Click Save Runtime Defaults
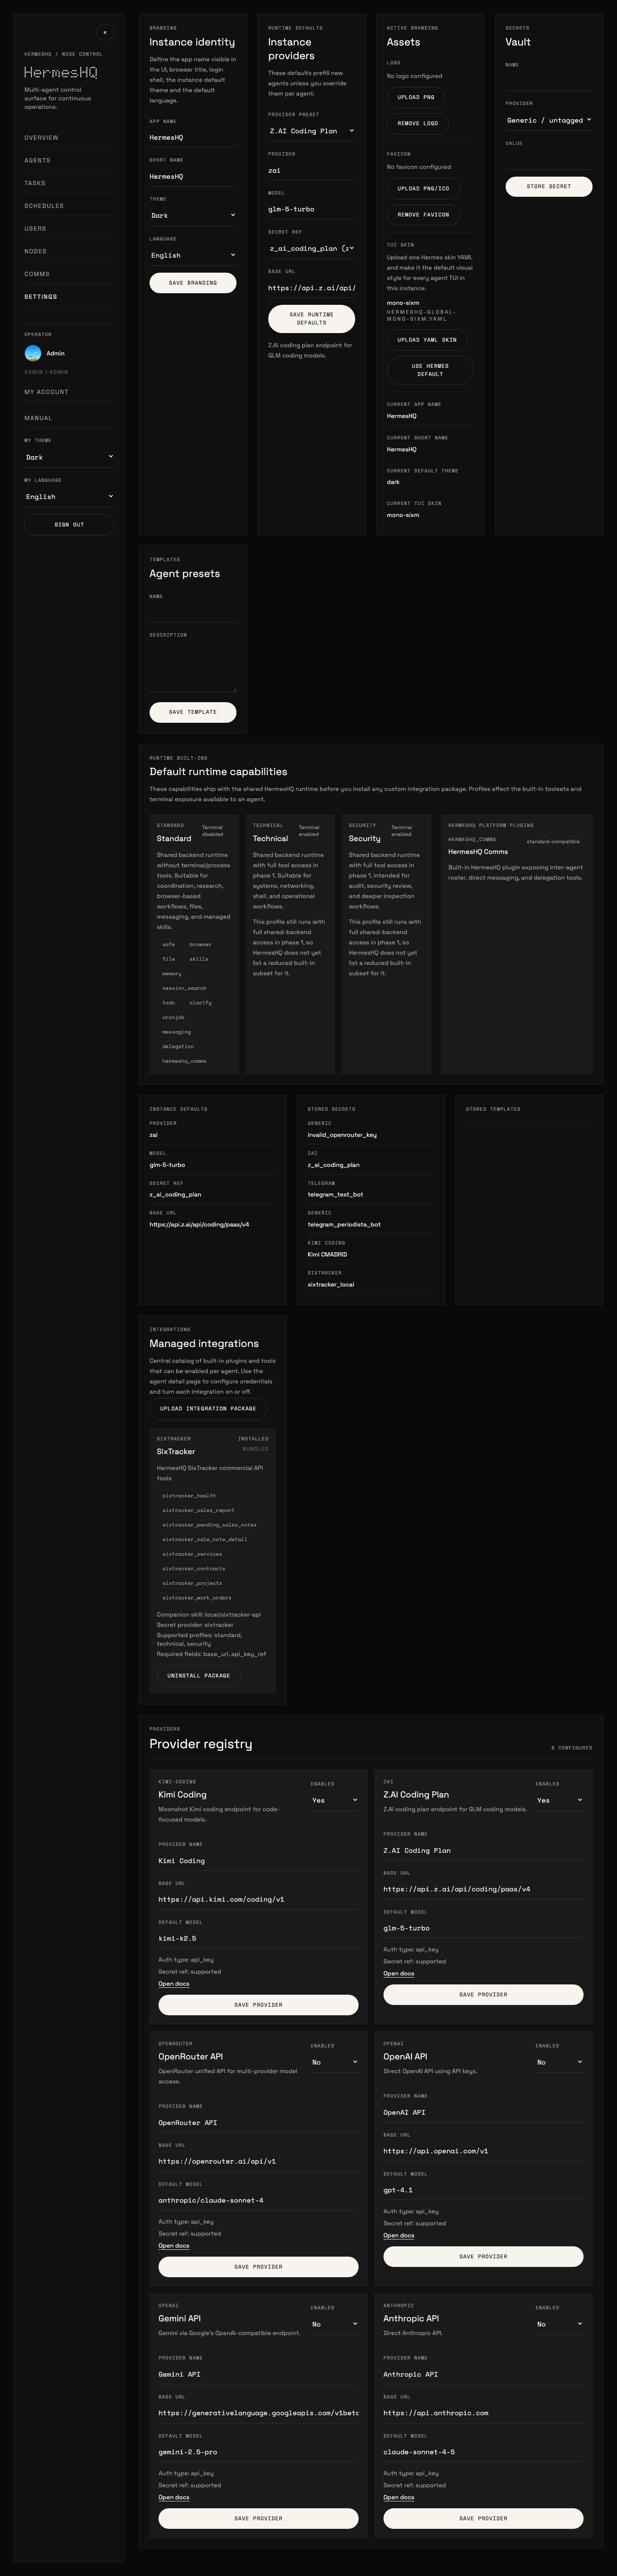Viewport: 617px width, 2576px height. click(x=311, y=319)
